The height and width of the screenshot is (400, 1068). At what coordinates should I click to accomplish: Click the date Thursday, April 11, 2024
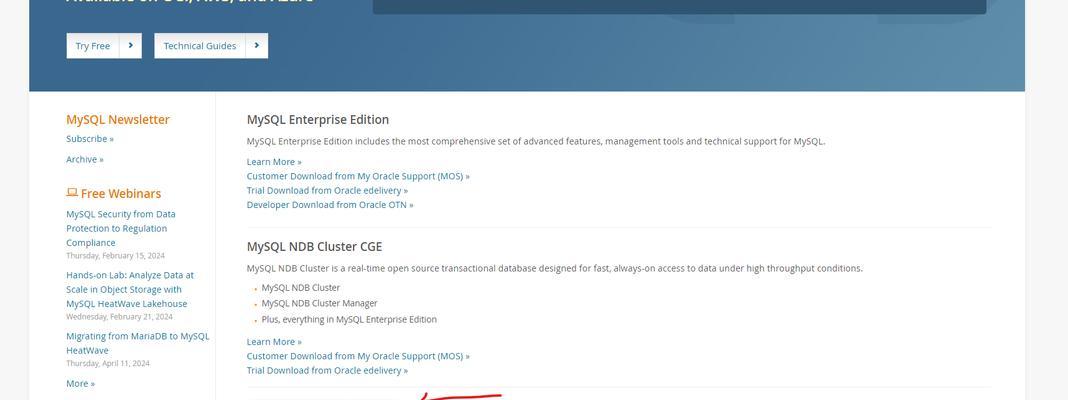click(108, 363)
